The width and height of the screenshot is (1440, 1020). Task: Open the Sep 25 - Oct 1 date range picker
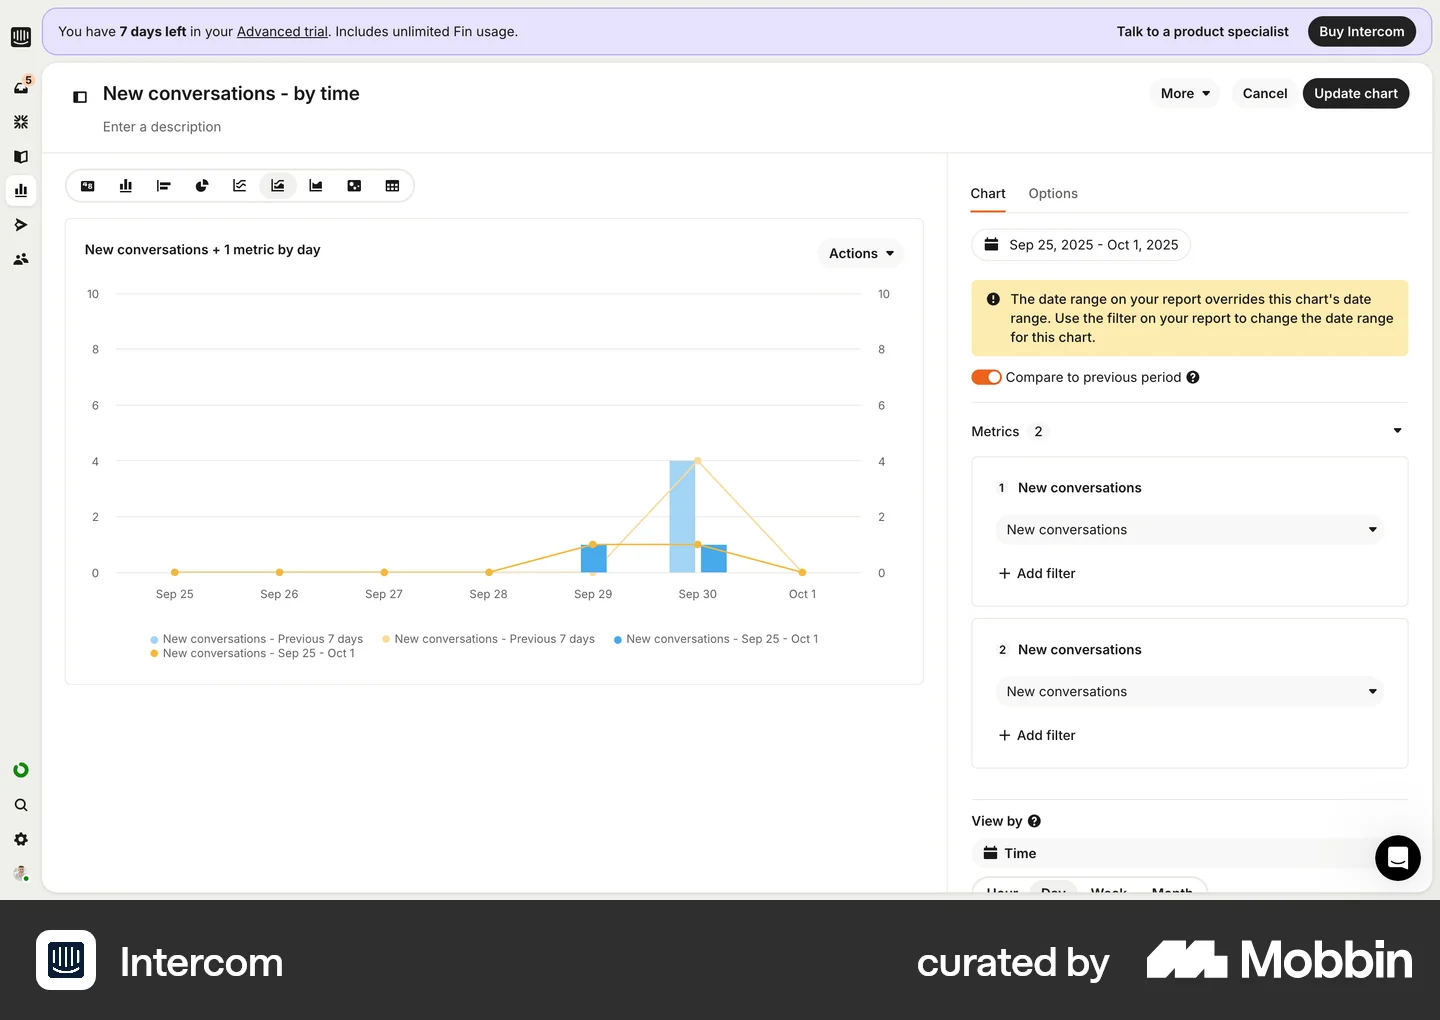[x=1081, y=245]
